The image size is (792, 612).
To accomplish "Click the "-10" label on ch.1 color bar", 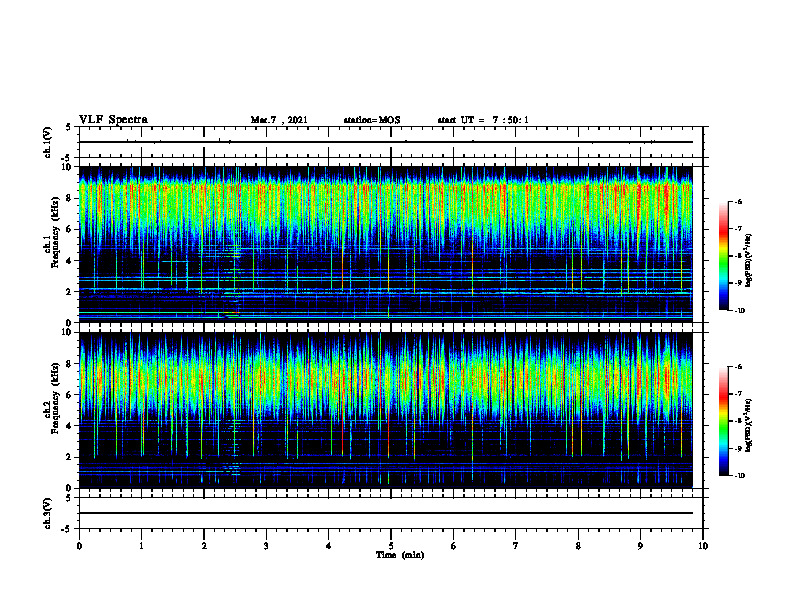I will coord(739,311).
